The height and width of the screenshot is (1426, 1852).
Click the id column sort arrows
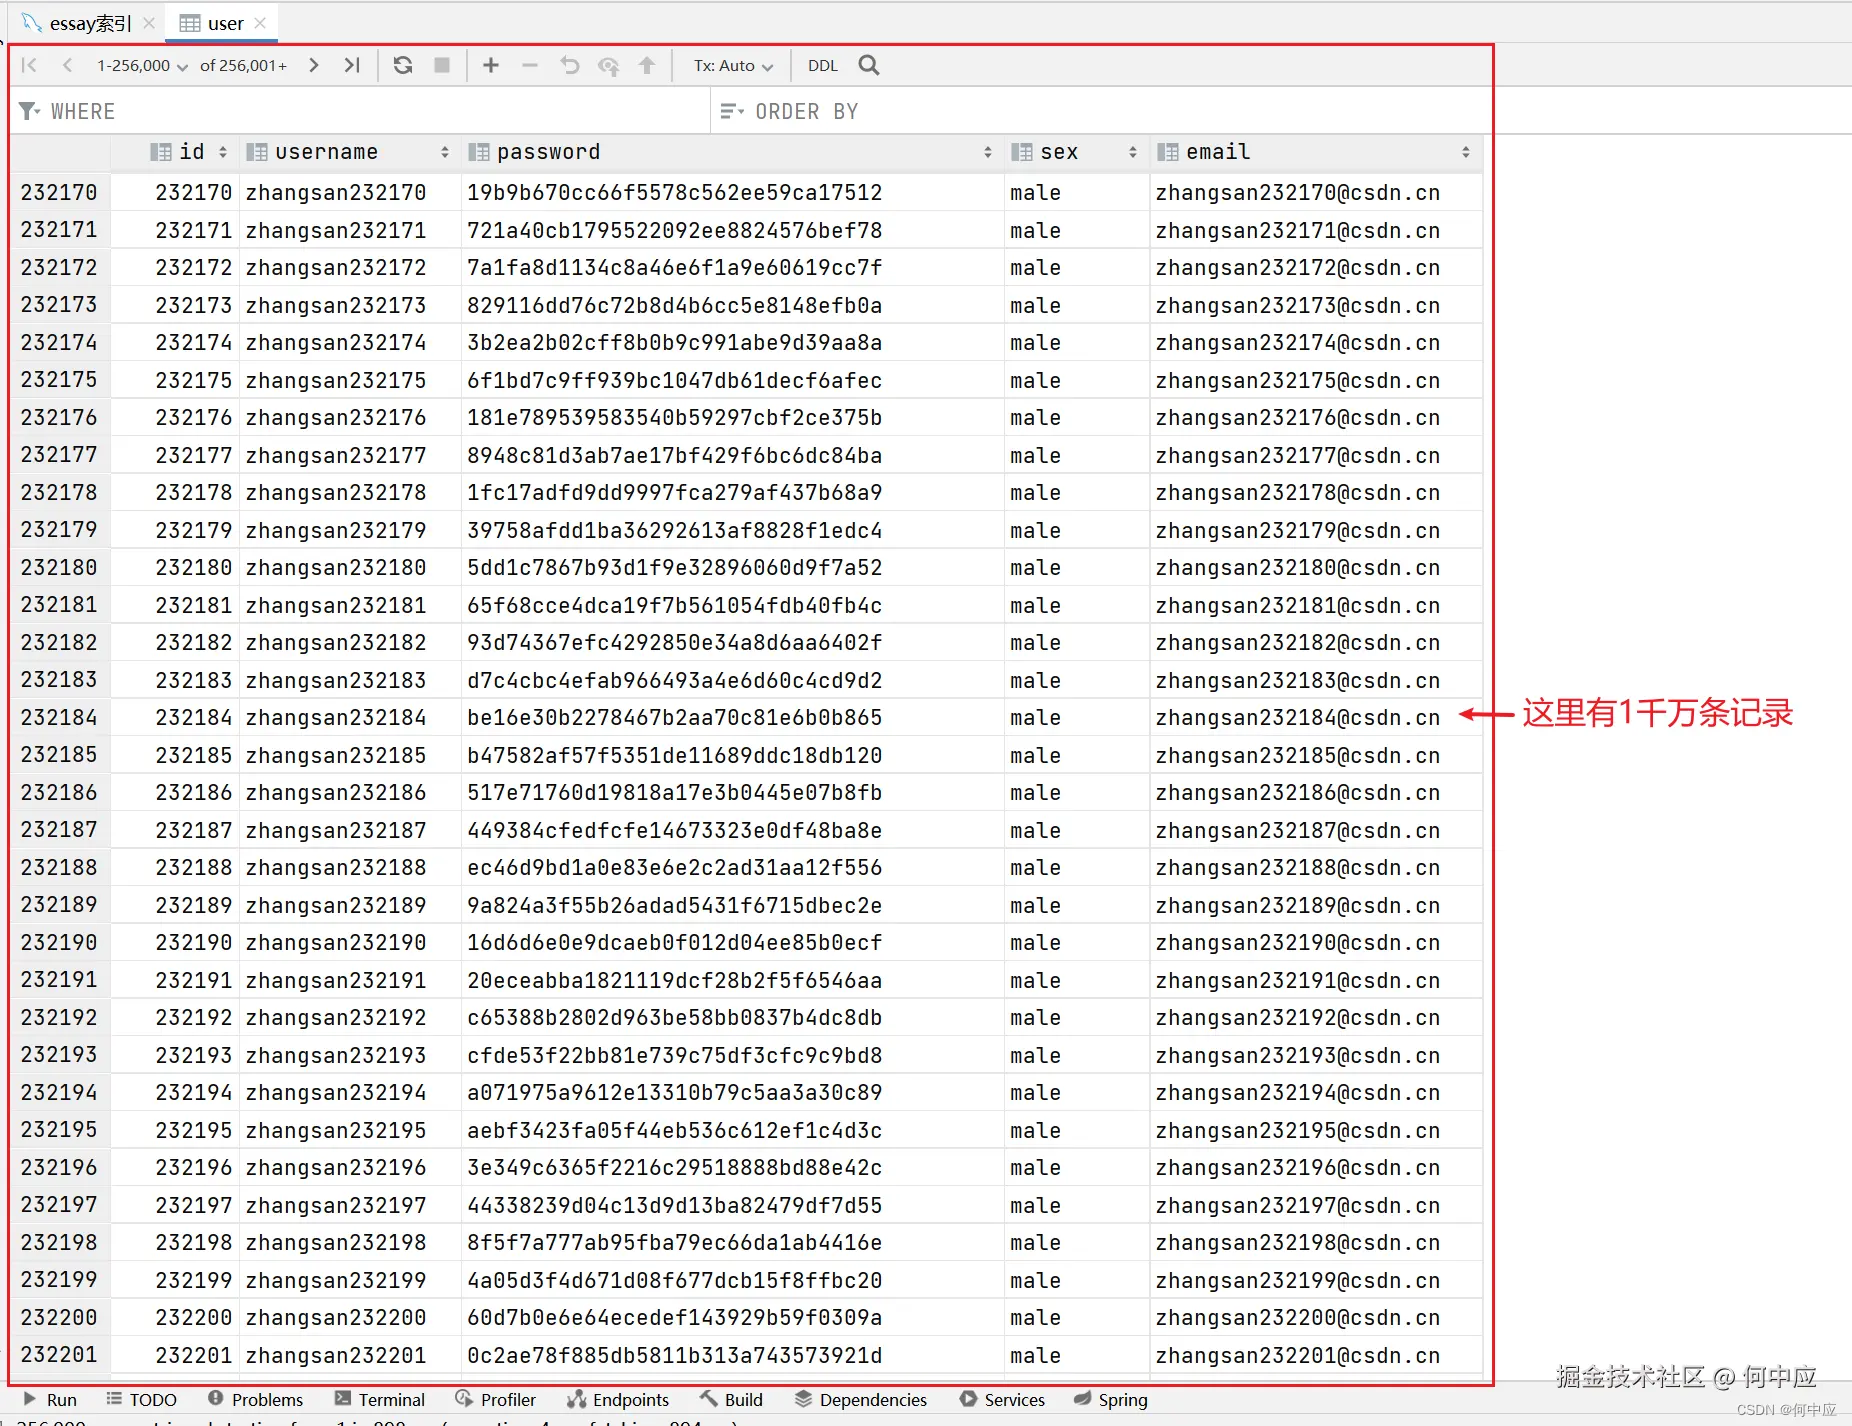(x=223, y=152)
